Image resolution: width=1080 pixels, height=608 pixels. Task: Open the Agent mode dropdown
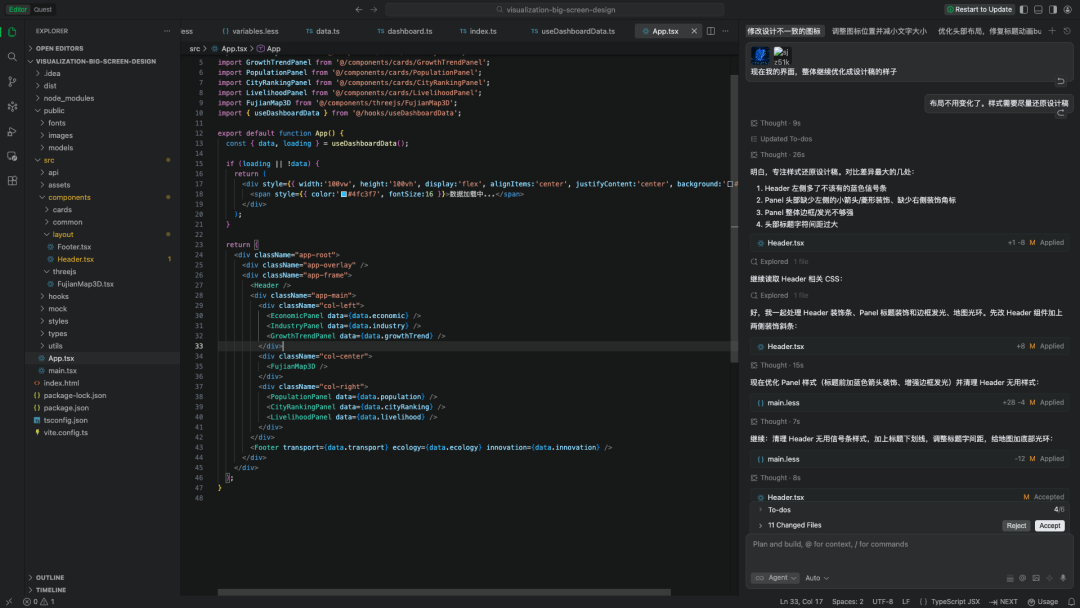point(775,578)
